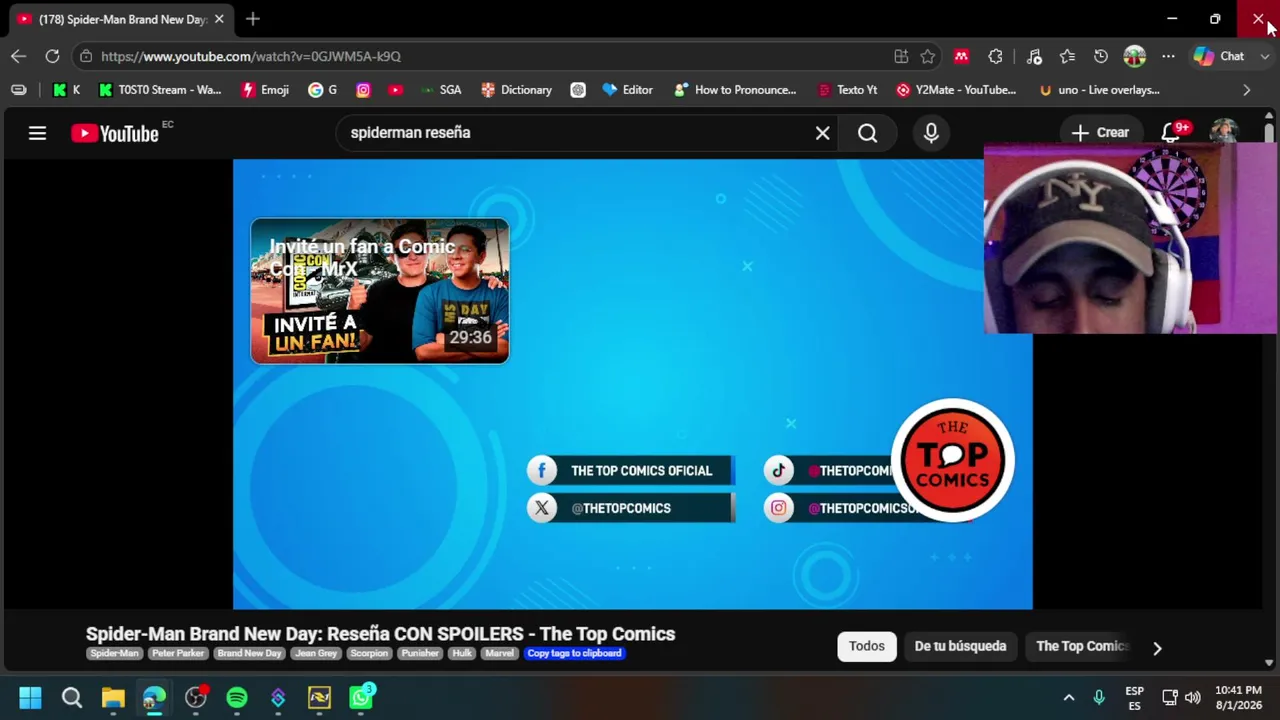Open the browser Extensions puzzle icon
The height and width of the screenshot is (720, 1280).
tap(995, 56)
